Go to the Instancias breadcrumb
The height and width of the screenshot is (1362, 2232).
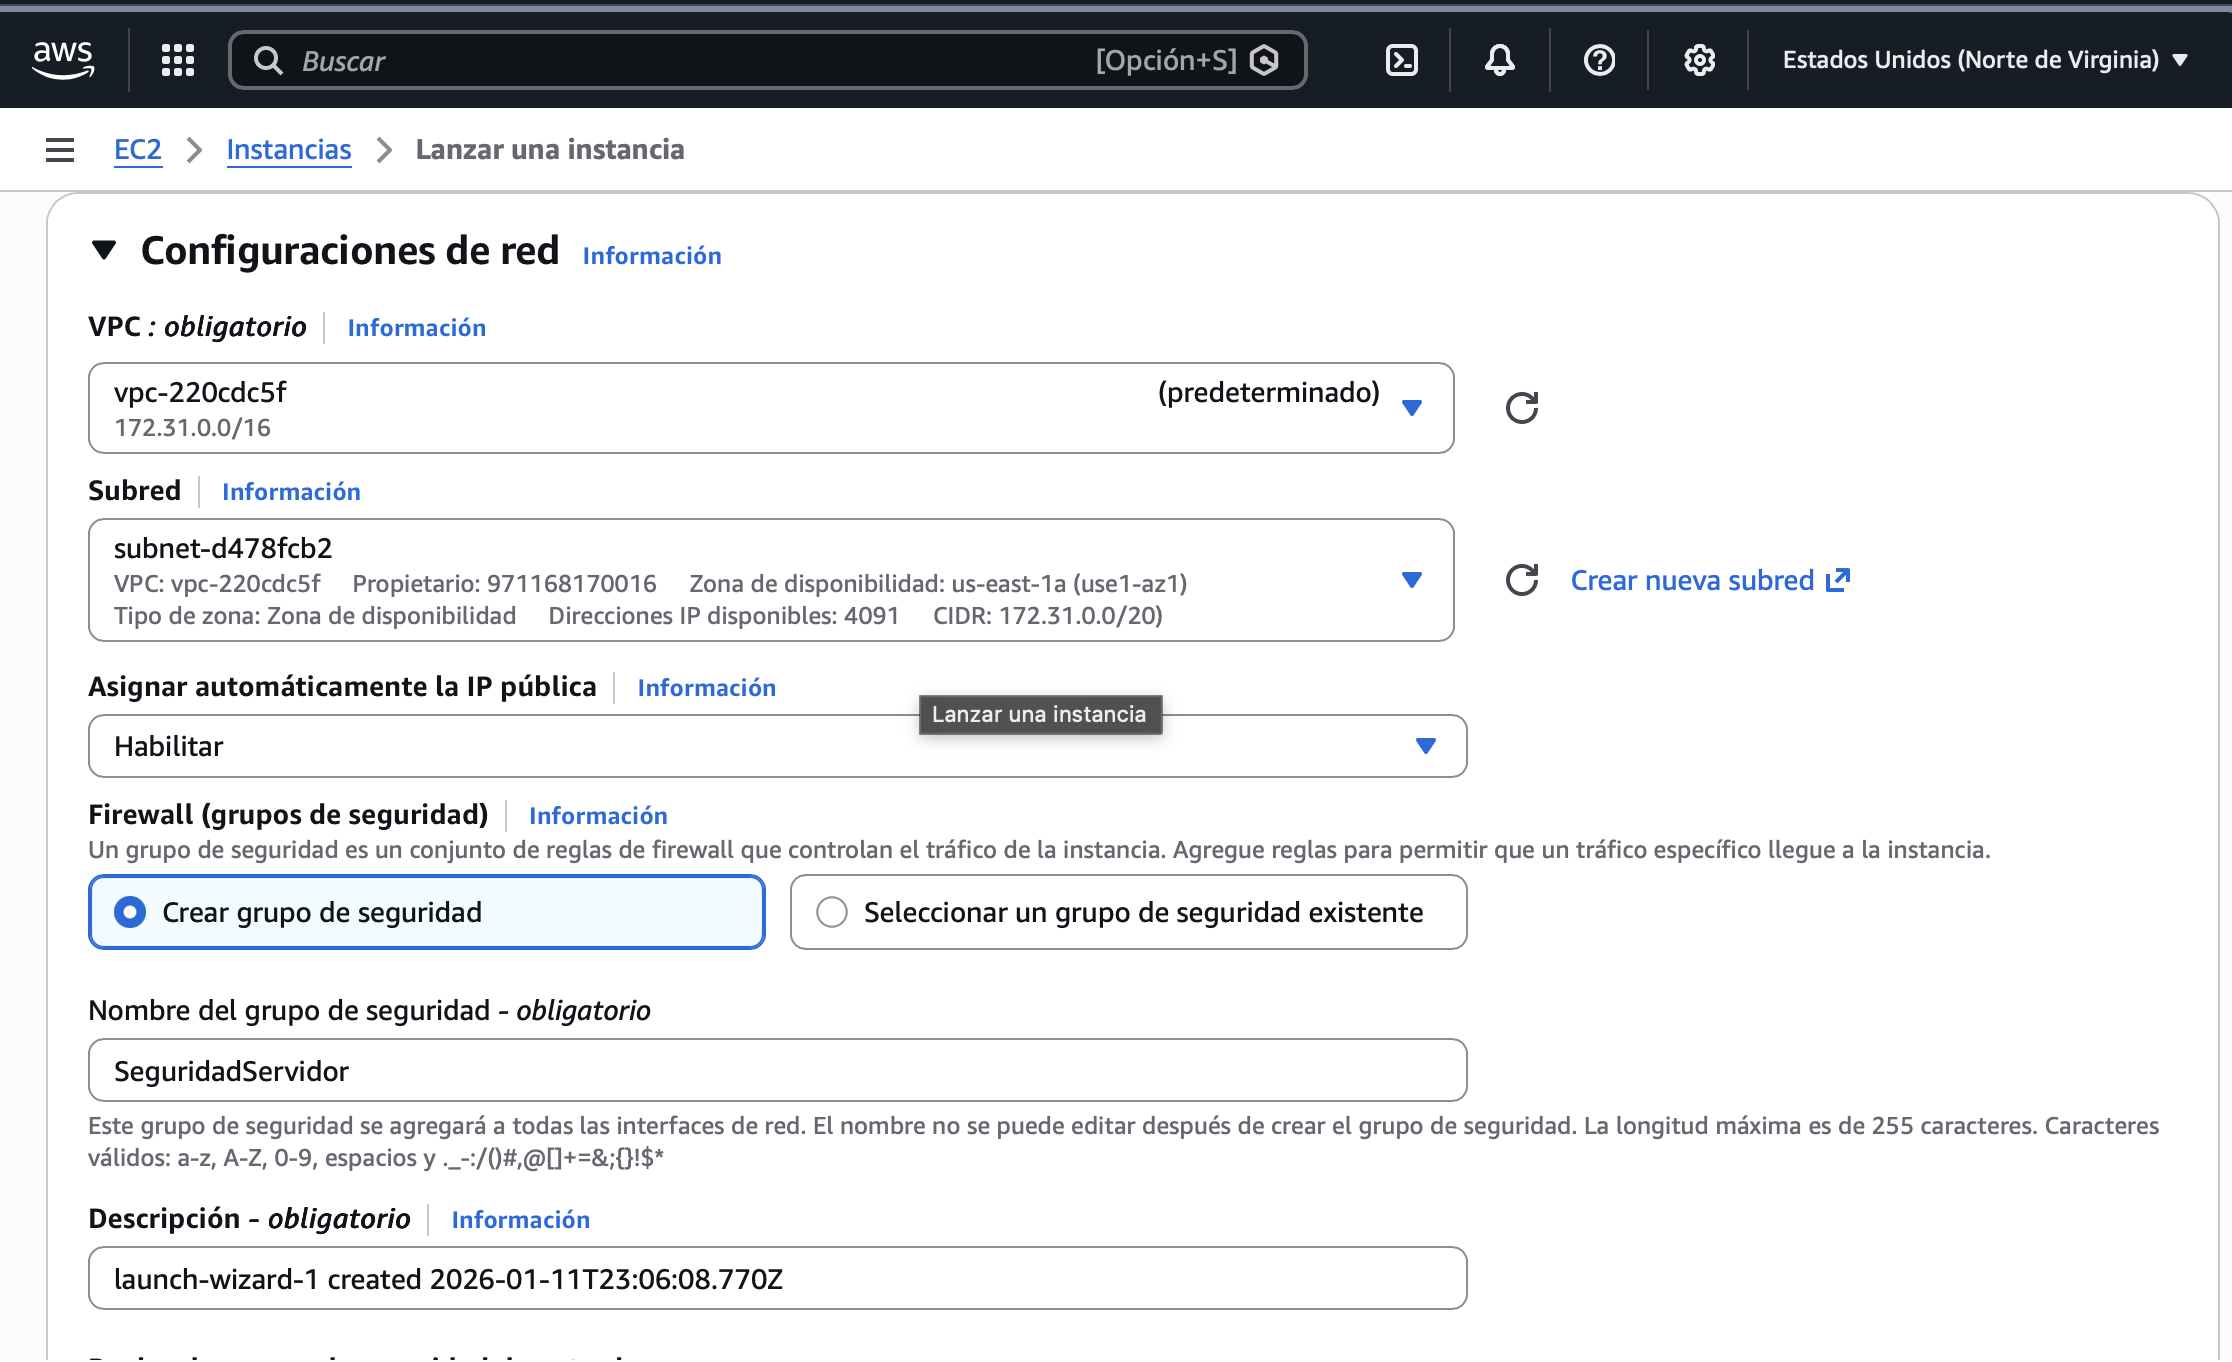[x=288, y=150]
